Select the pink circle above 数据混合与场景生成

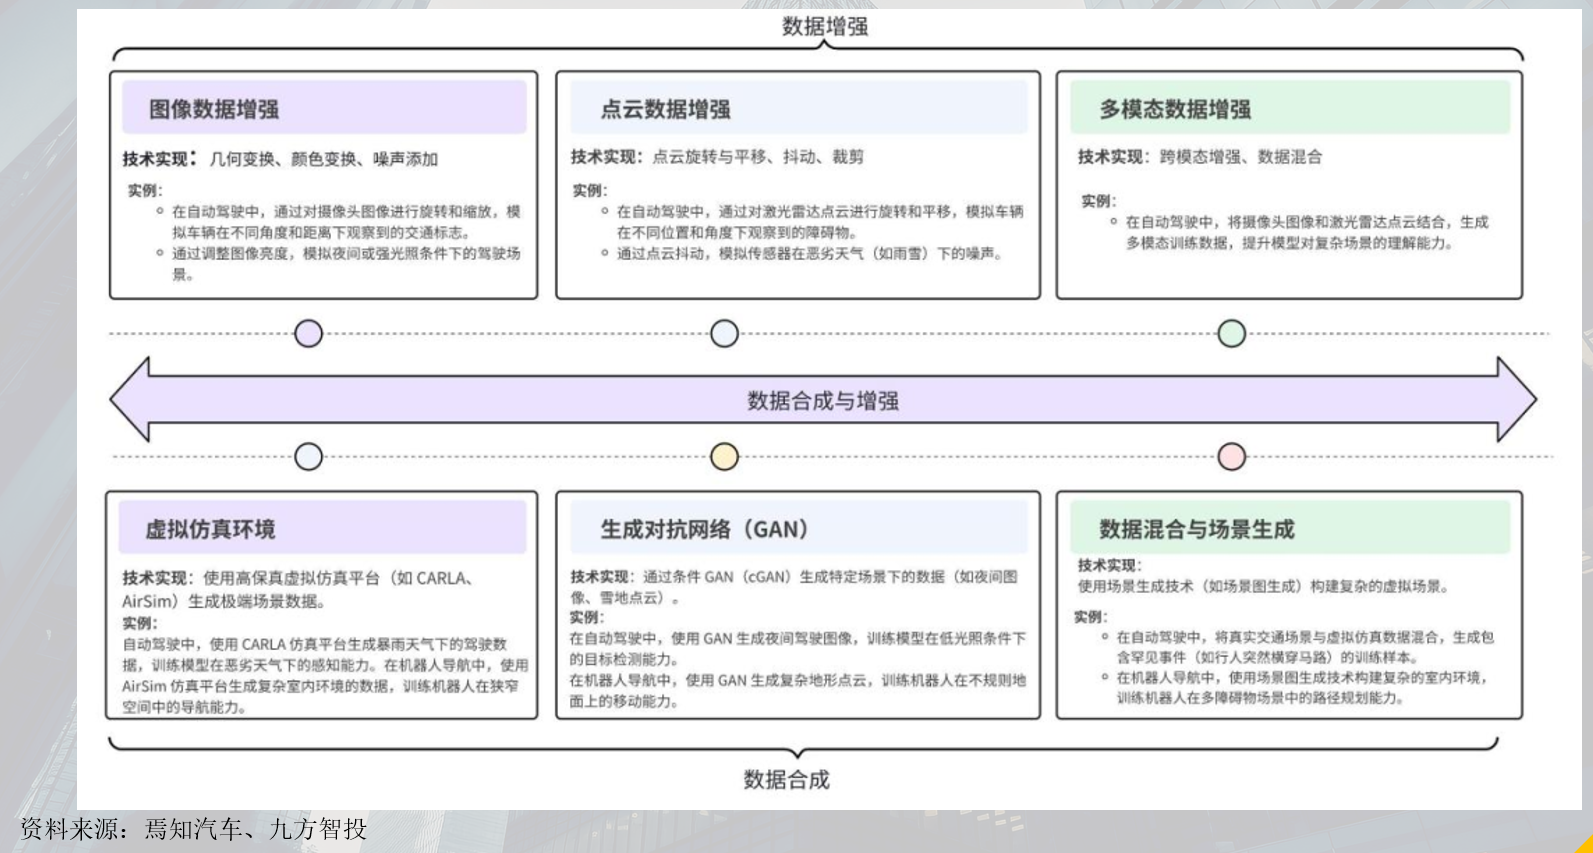(x=1231, y=457)
